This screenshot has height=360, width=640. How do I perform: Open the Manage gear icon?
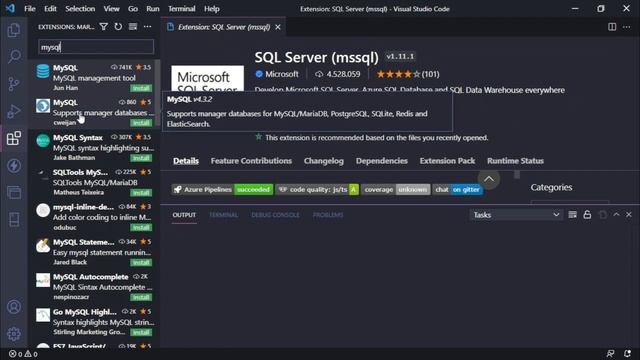pyautogui.click(x=14, y=334)
